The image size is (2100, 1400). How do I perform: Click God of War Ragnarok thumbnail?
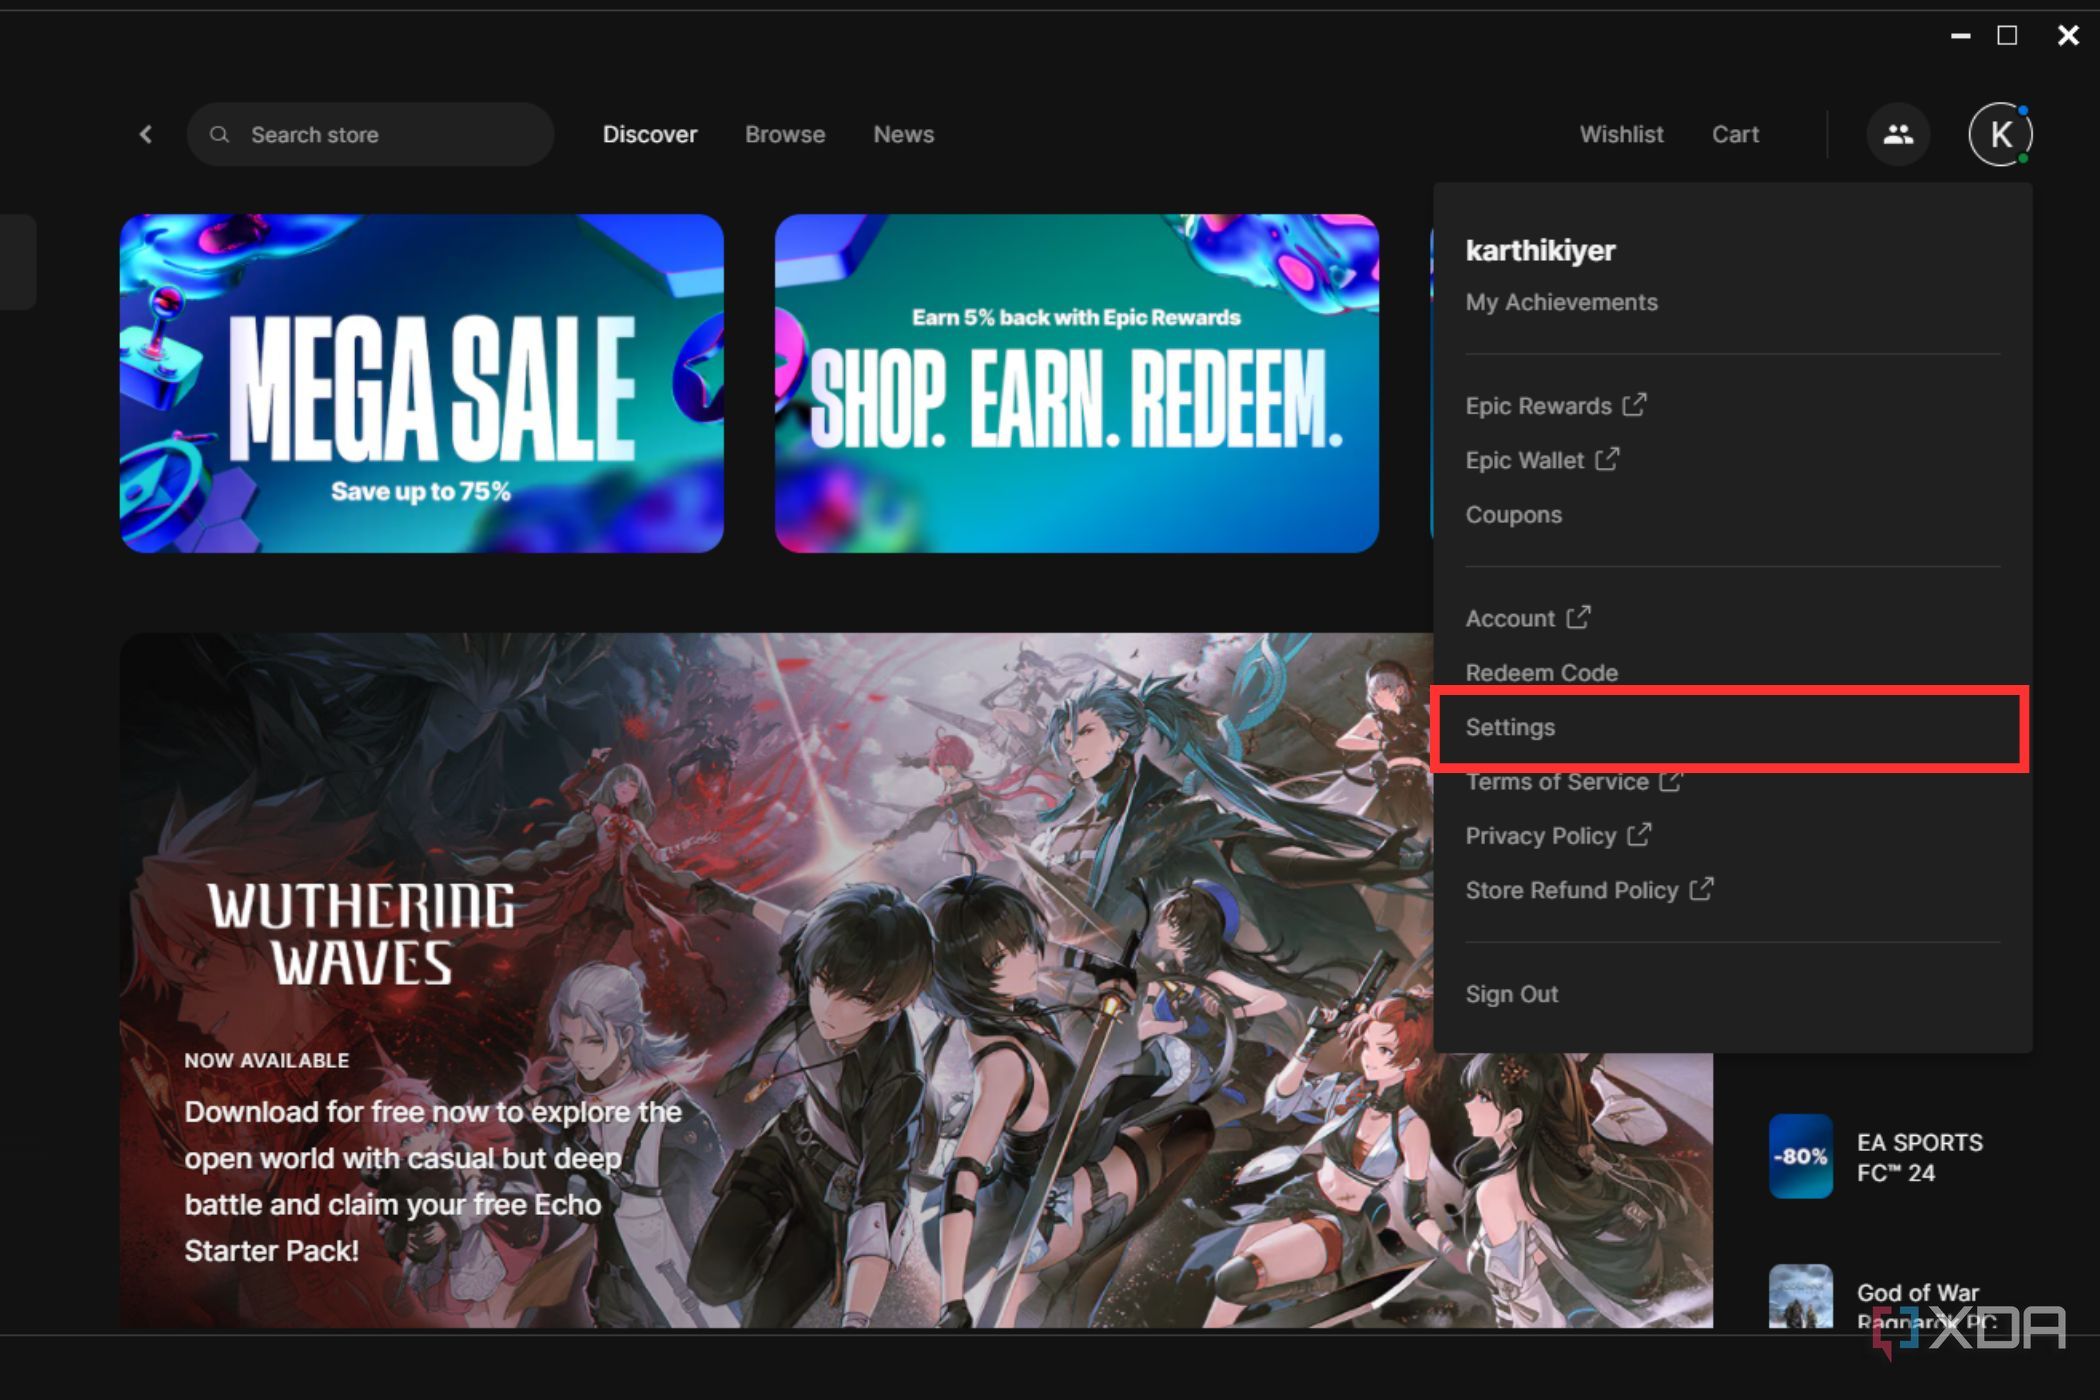click(1800, 1298)
